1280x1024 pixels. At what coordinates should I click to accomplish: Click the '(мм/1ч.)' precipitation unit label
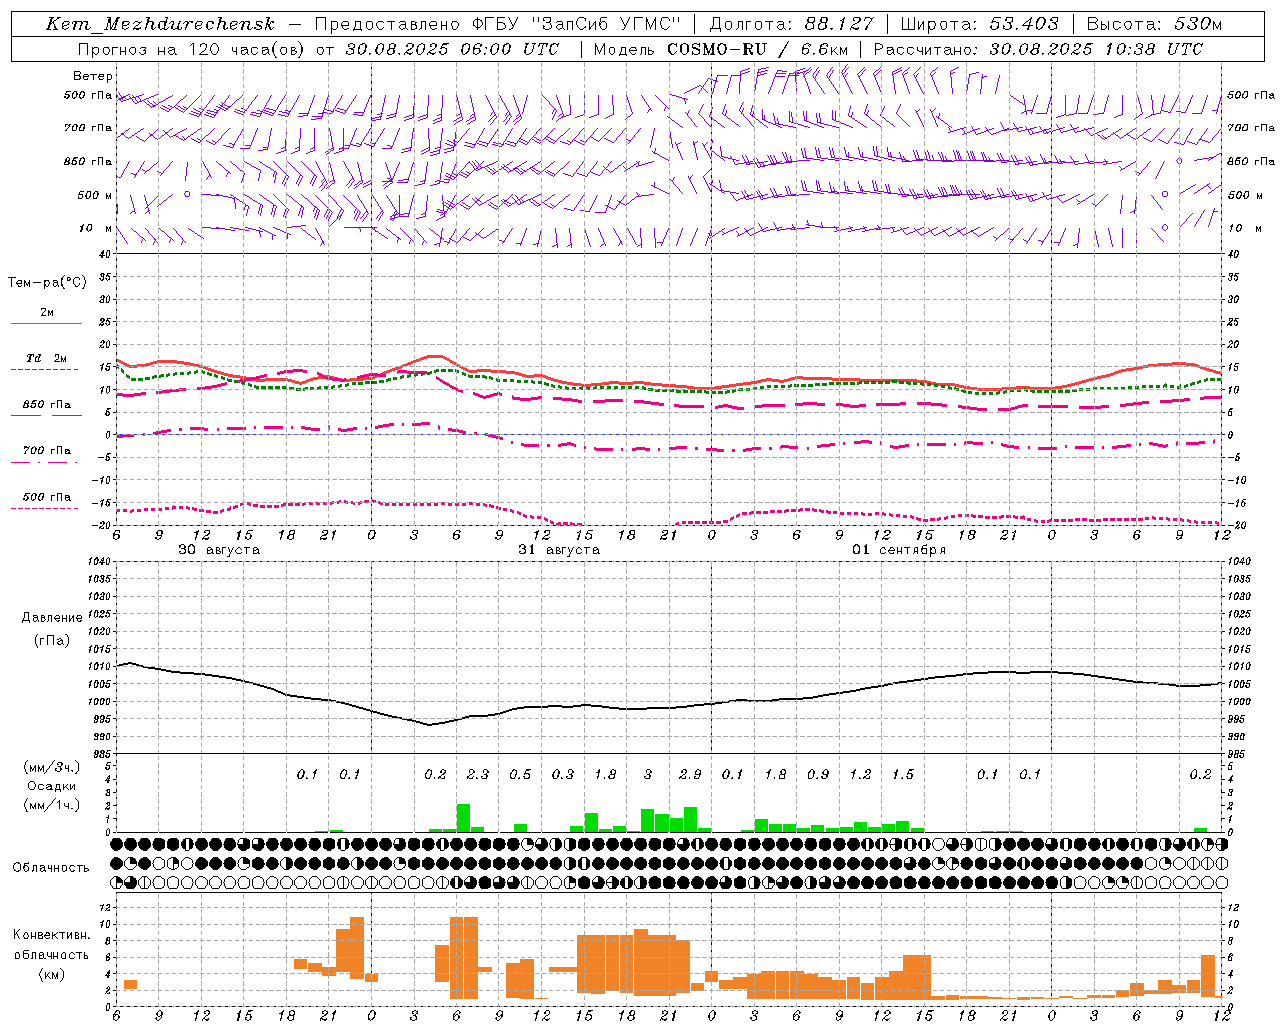point(52,805)
